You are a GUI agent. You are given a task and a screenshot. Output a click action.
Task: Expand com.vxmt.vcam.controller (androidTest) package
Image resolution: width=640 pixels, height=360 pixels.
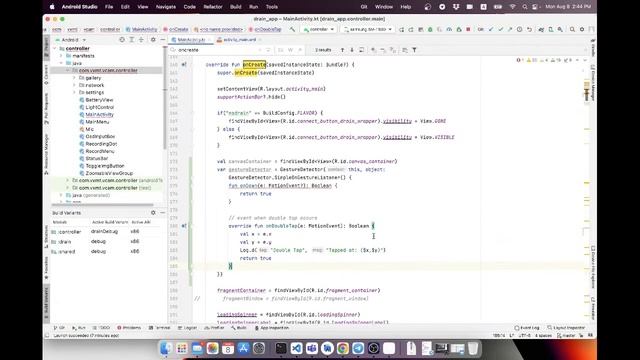[68, 180]
